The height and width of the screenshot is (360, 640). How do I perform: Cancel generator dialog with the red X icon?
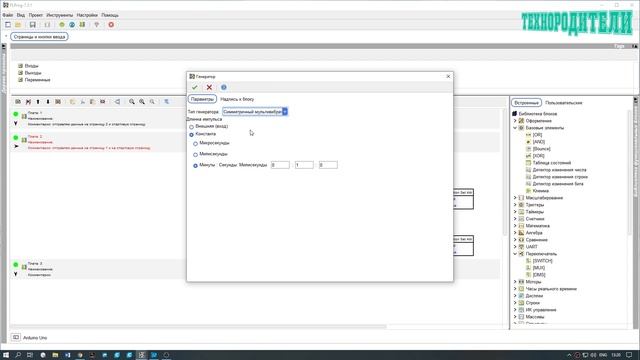click(209, 87)
